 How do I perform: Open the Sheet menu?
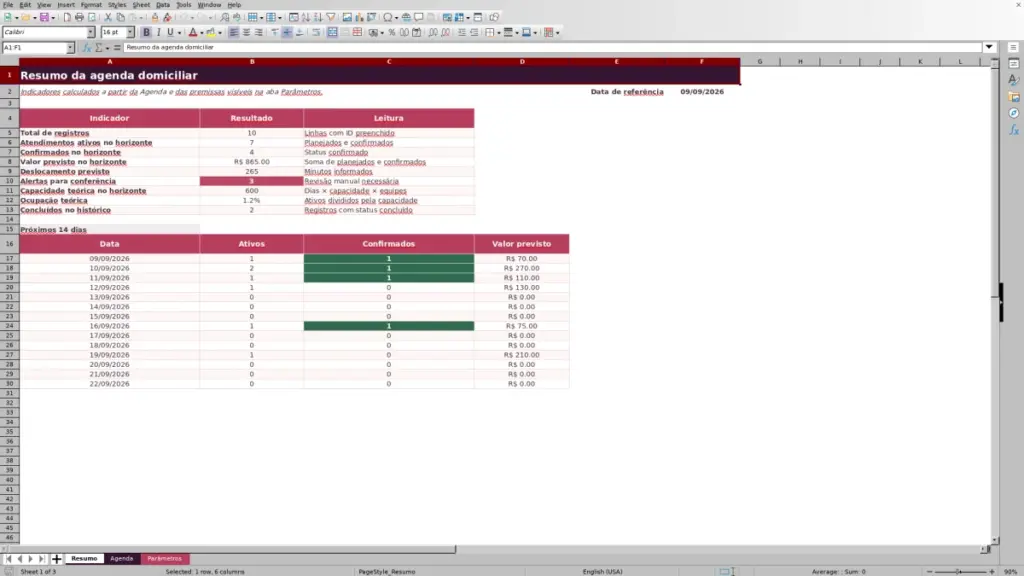click(141, 5)
